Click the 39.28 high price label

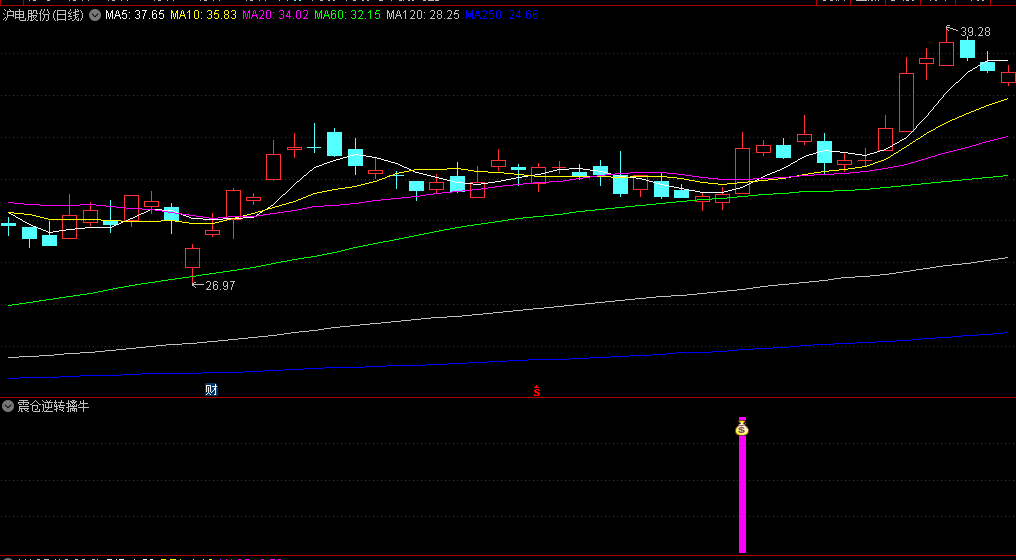click(975, 32)
